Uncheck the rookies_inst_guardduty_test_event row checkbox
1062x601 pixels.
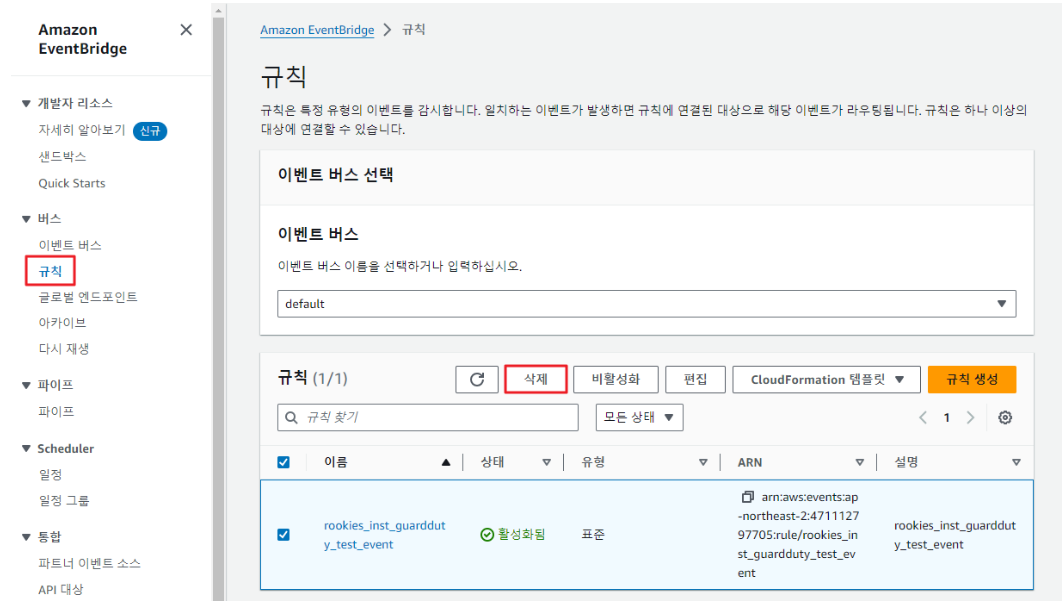[283, 535]
